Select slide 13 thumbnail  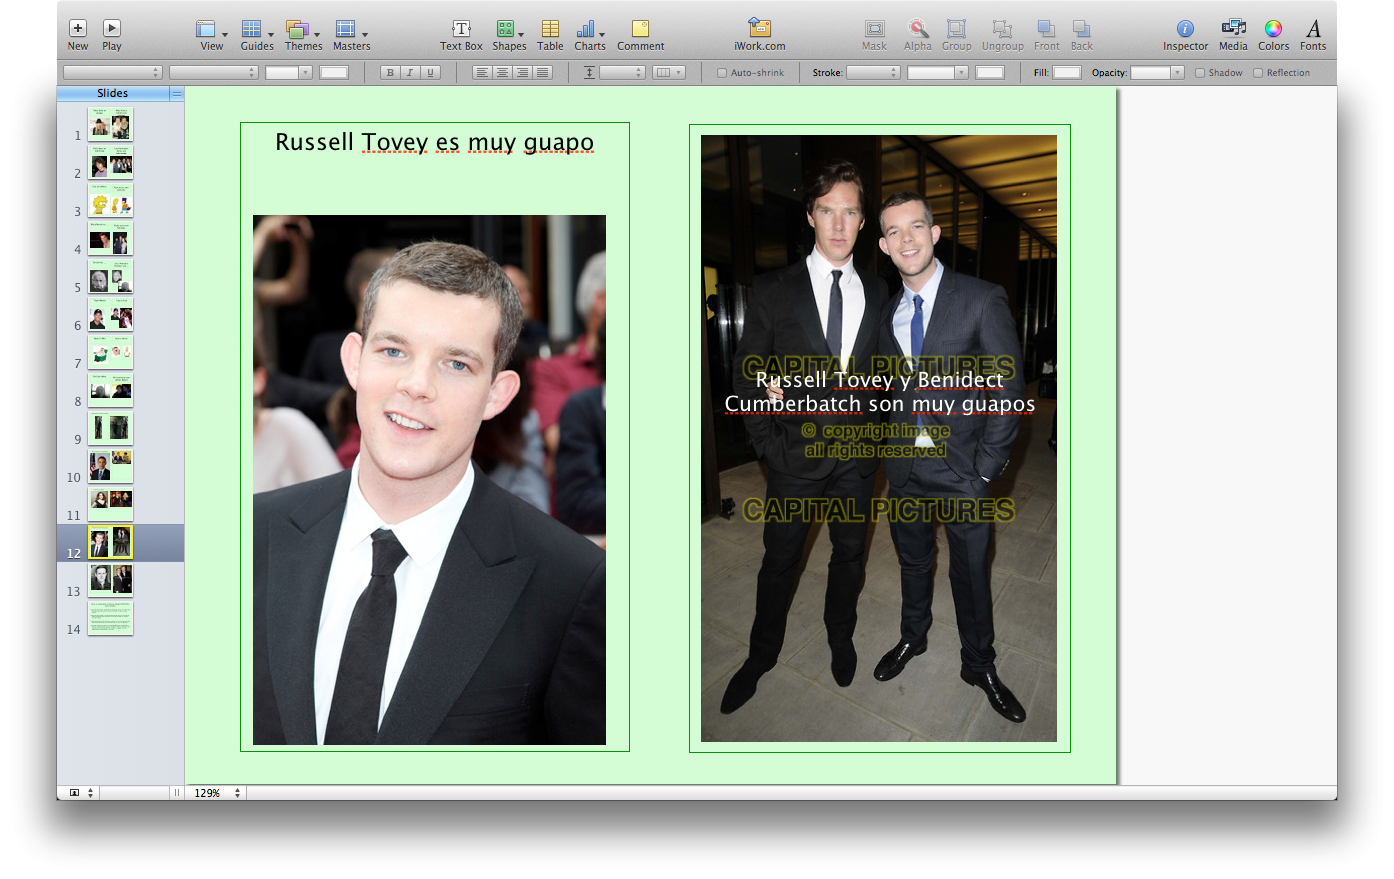click(110, 580)
